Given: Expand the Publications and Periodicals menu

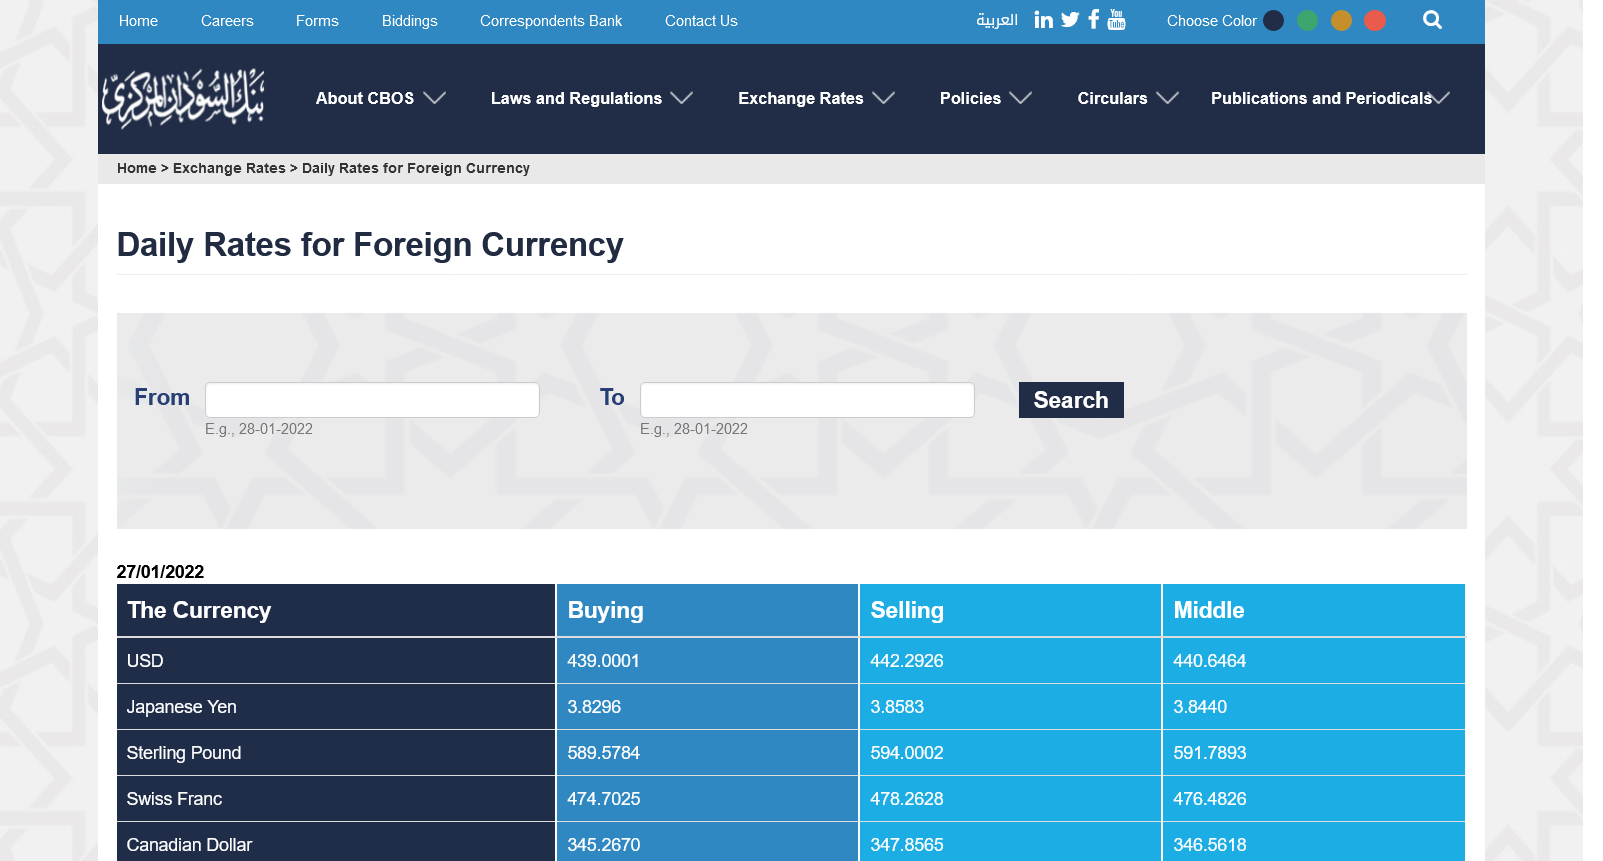Looking at the screenshot, I should 1329,98.
